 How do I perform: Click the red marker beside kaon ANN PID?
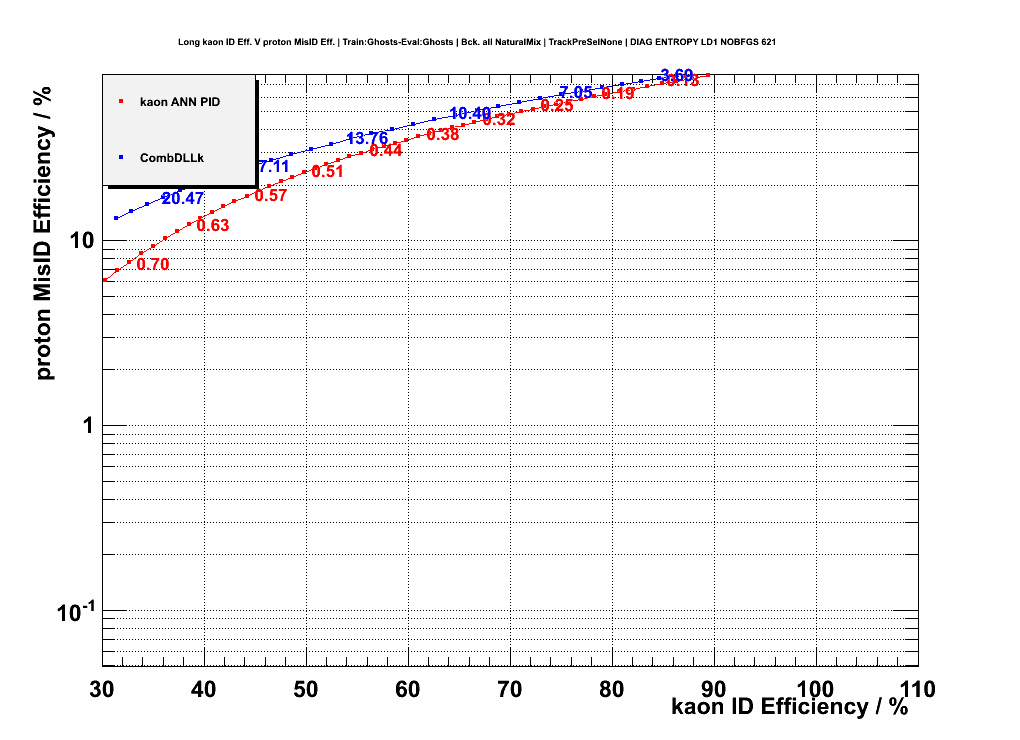point(121,101)
